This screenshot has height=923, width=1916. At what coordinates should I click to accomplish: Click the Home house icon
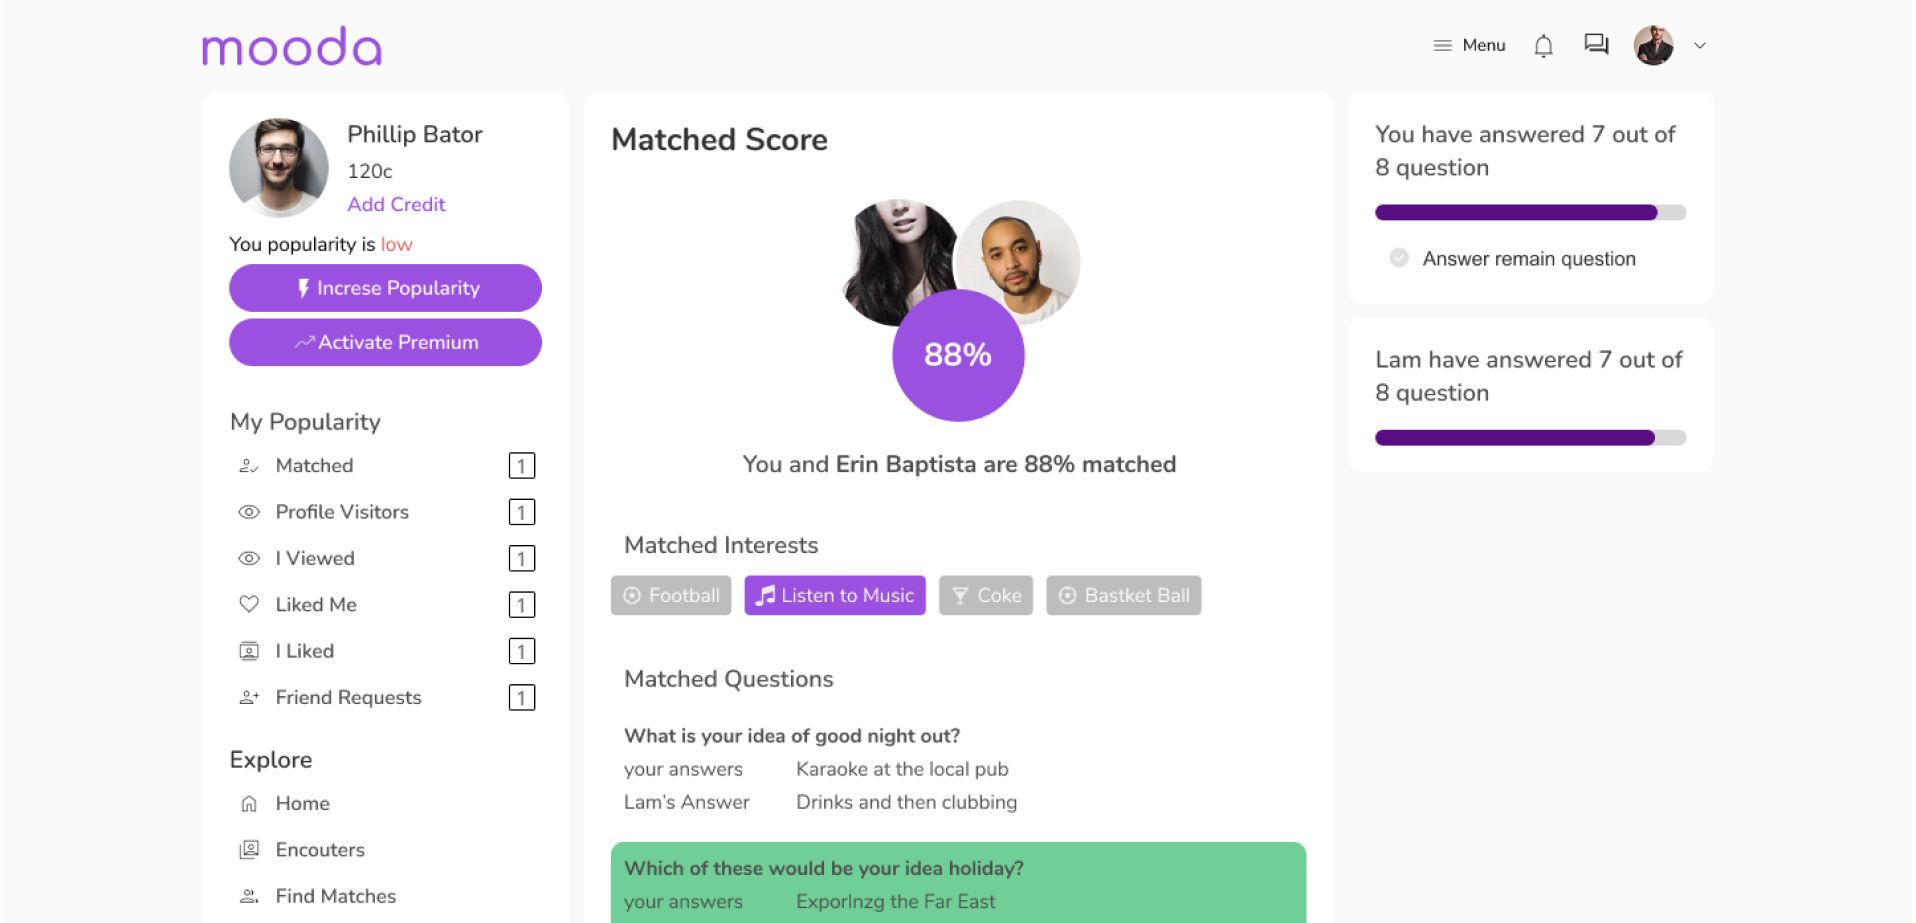tap(249, 803)
